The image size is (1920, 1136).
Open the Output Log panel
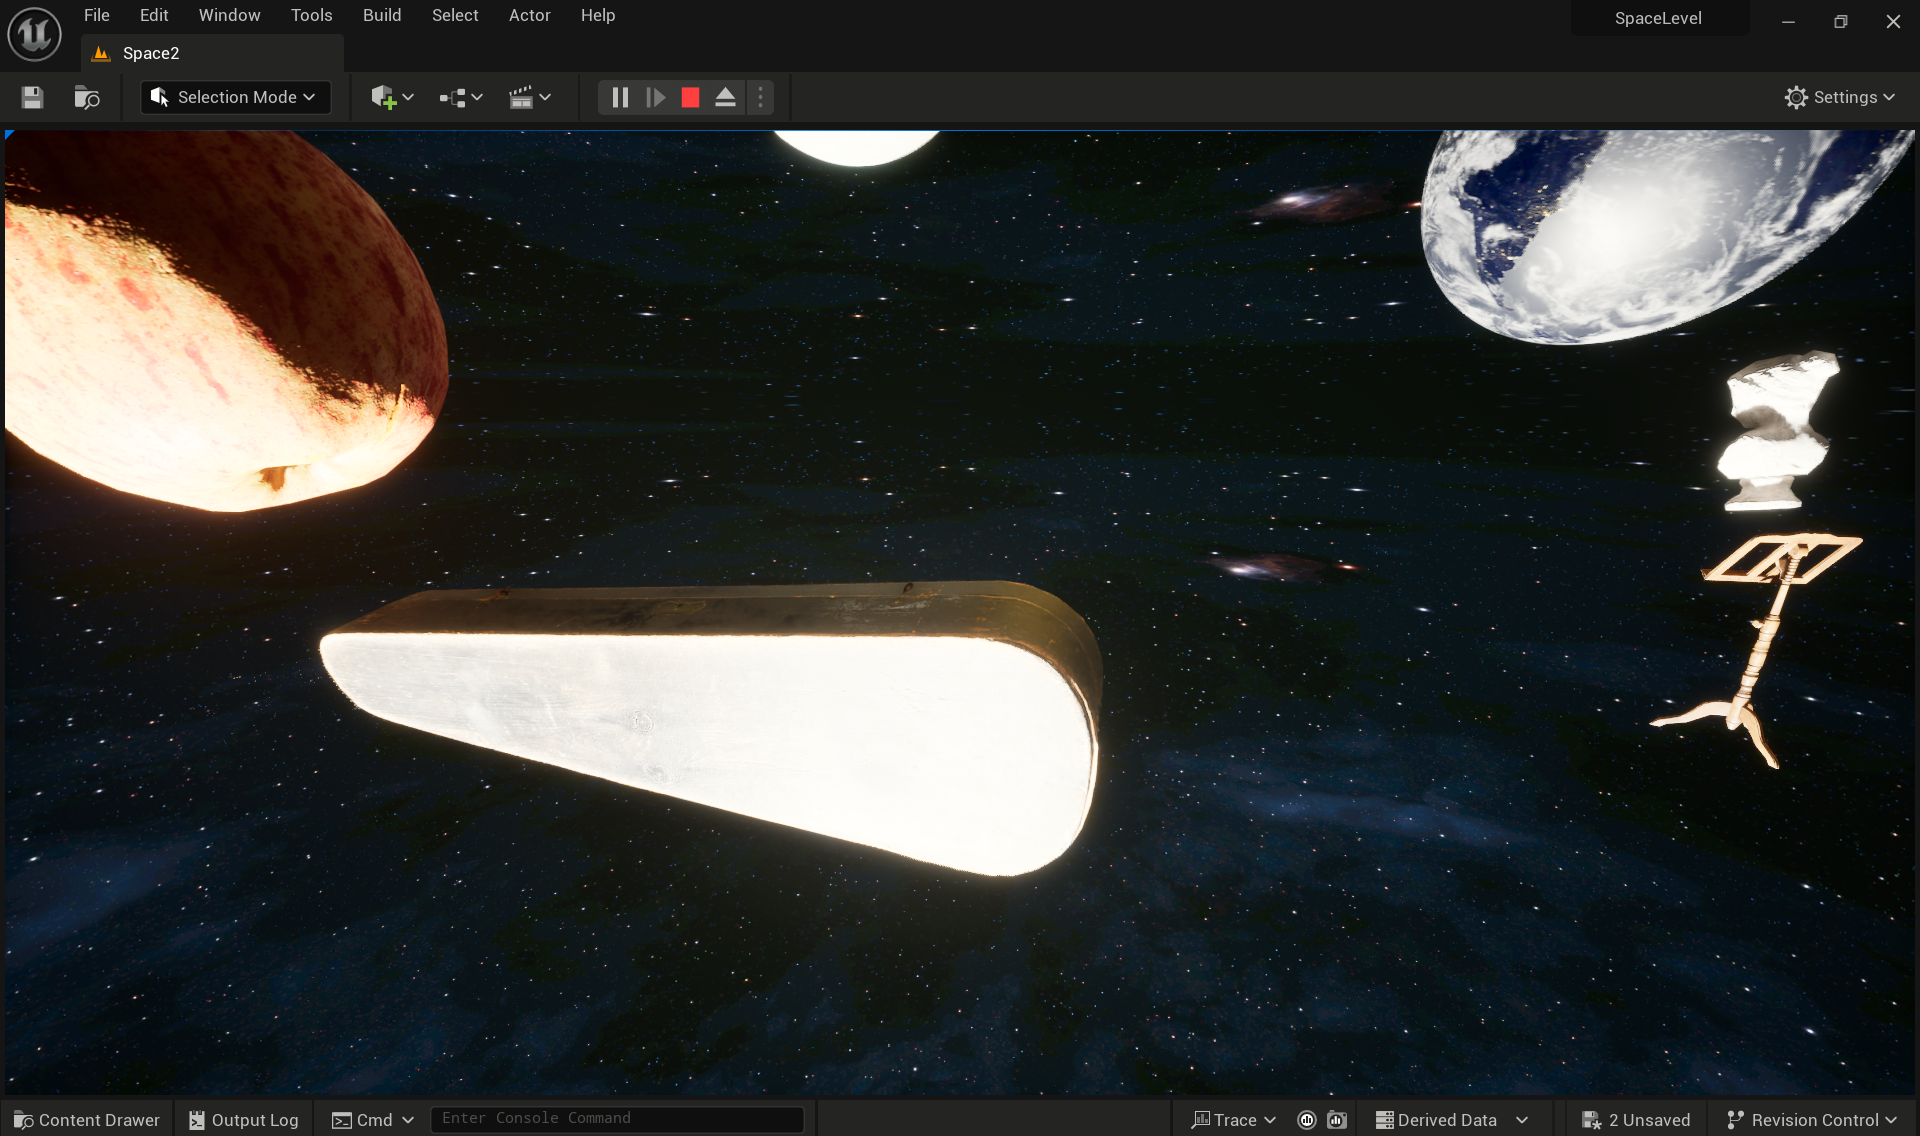(244, 1120)
